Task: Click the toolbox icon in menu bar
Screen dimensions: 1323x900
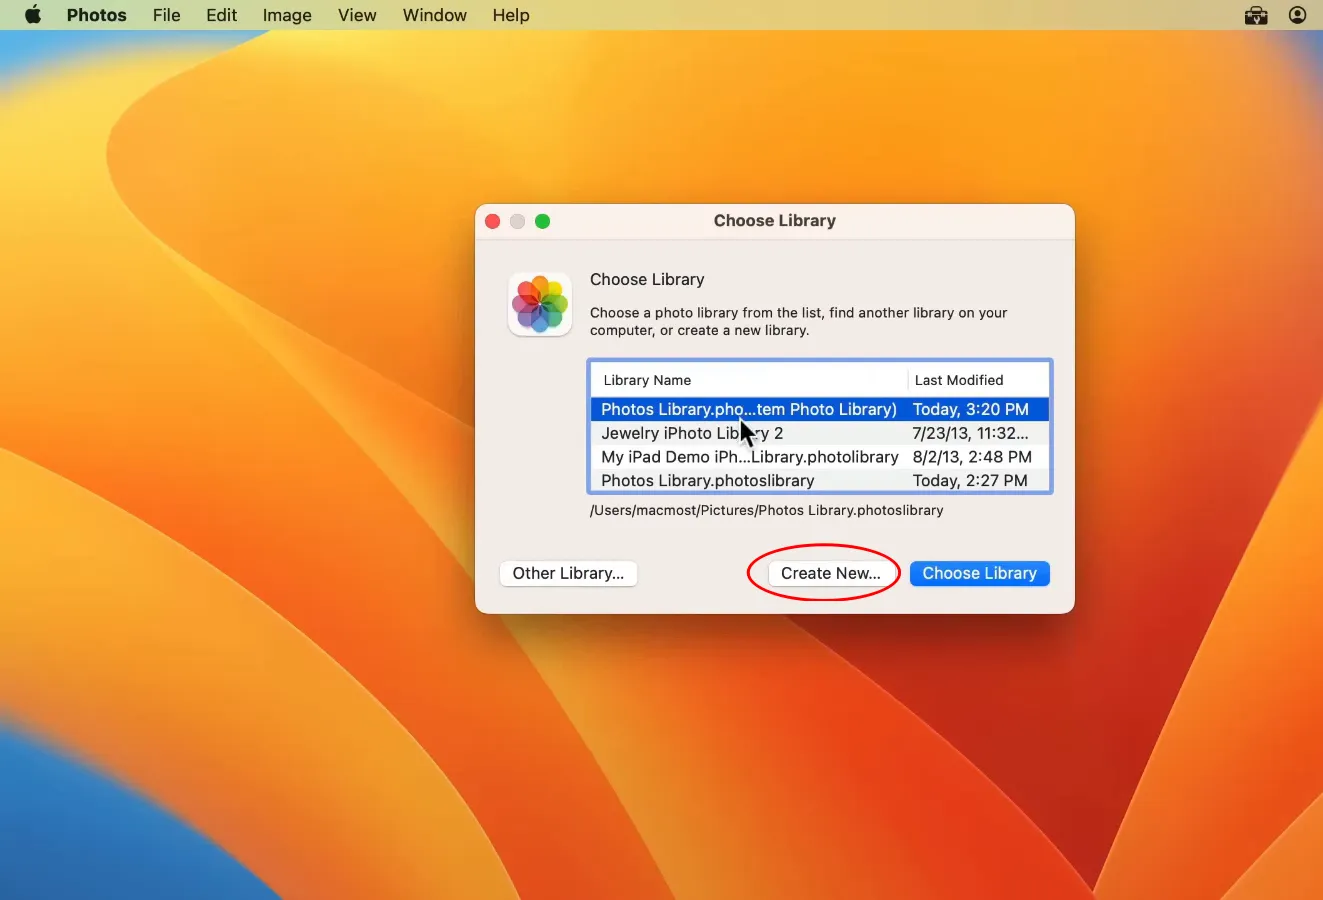Action: coord(1256,15)
